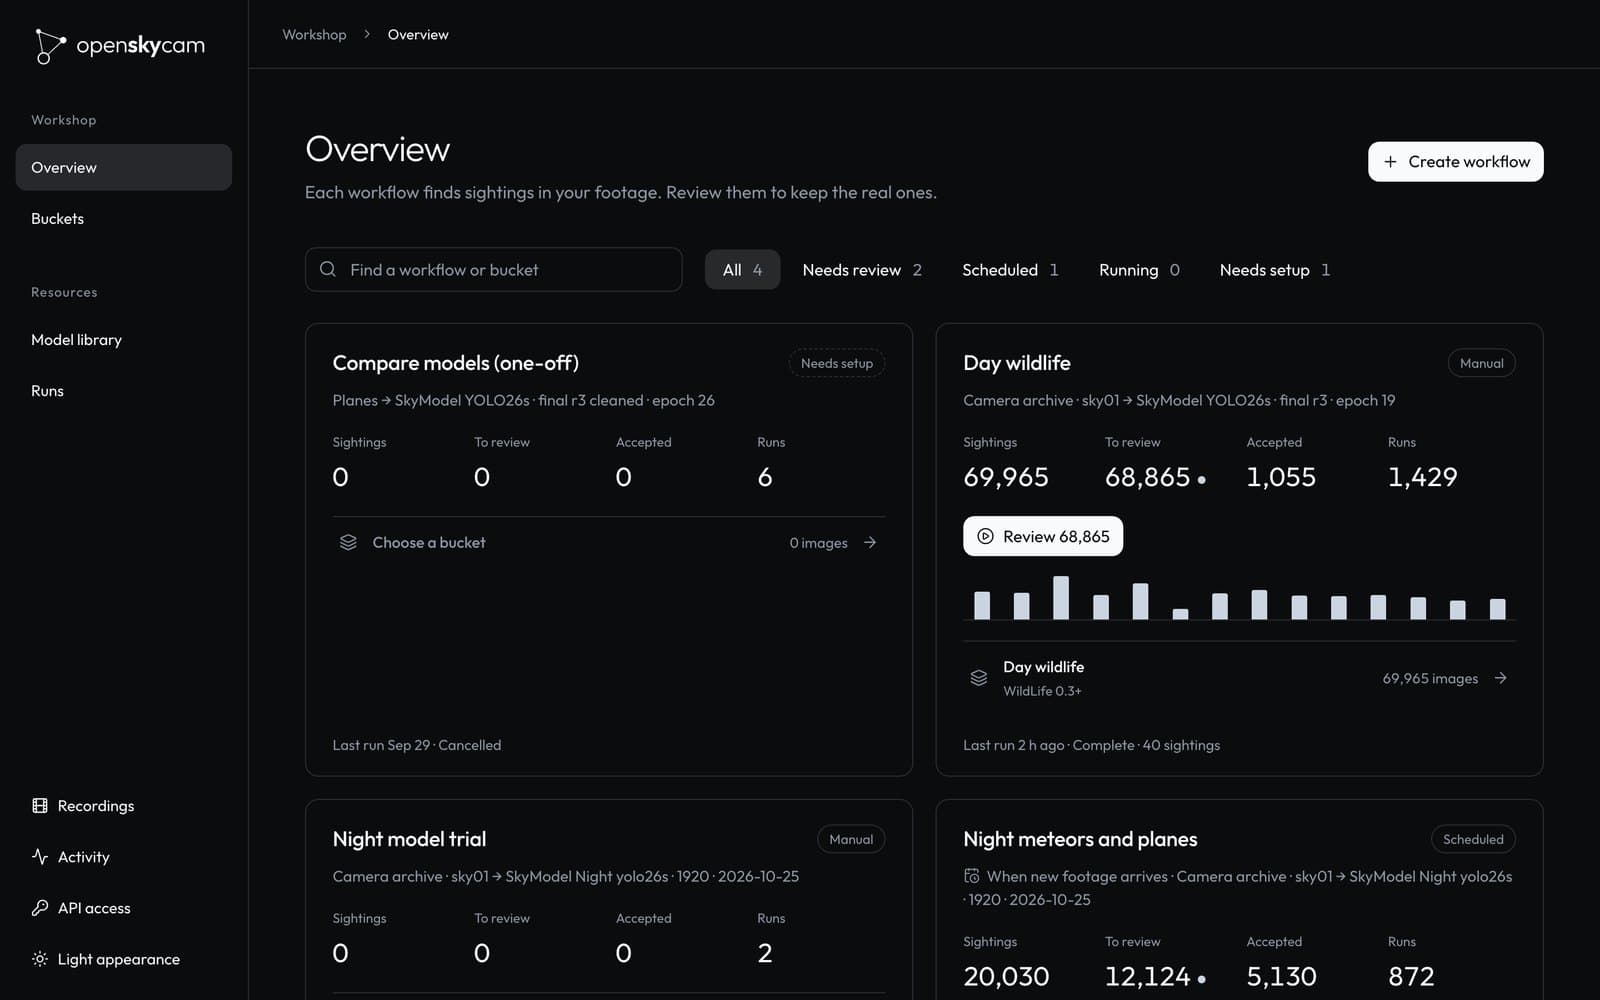1600x1000 pixels.
Task: Show All 4 workflows tab
Action: pyautogui.click(x=742, y=270)
